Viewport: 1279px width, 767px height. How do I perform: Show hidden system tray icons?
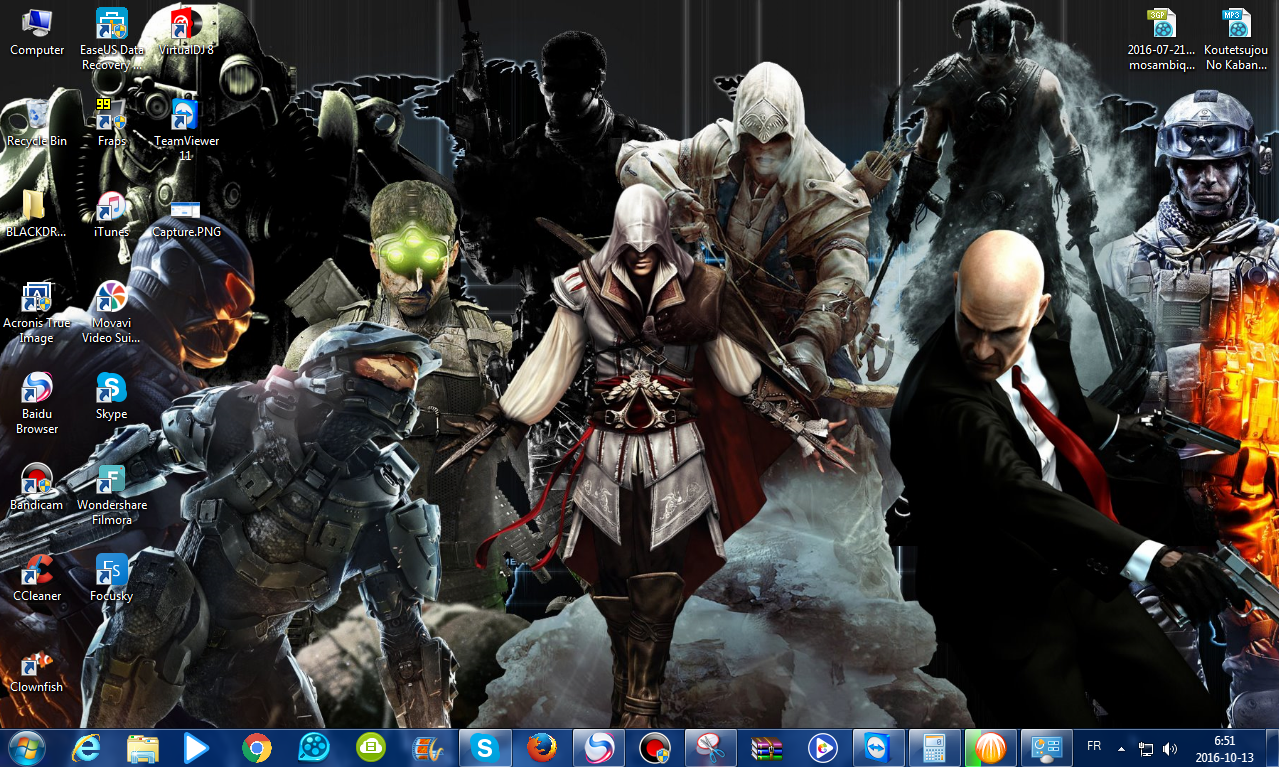coord(1121,748)
